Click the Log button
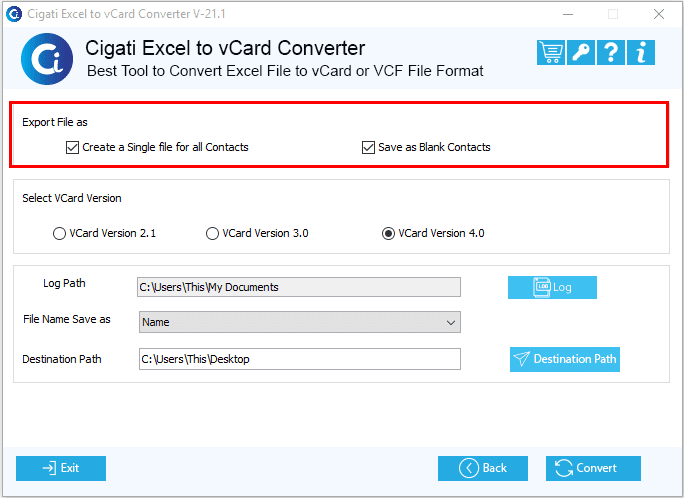 tap(552, 287)
